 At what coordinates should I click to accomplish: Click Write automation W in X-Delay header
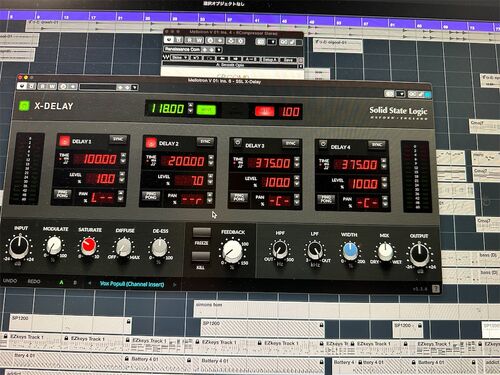(x=52, y=86)
